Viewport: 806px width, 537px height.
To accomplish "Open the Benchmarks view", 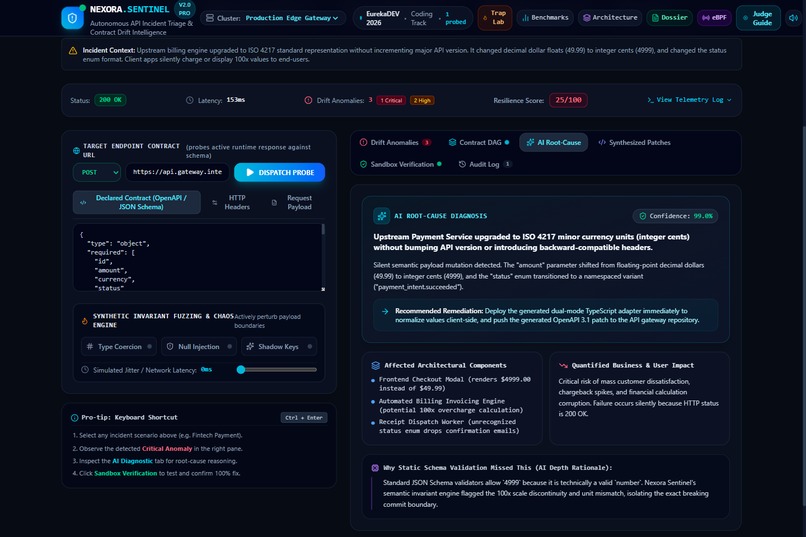I will [x=545, y=17].
